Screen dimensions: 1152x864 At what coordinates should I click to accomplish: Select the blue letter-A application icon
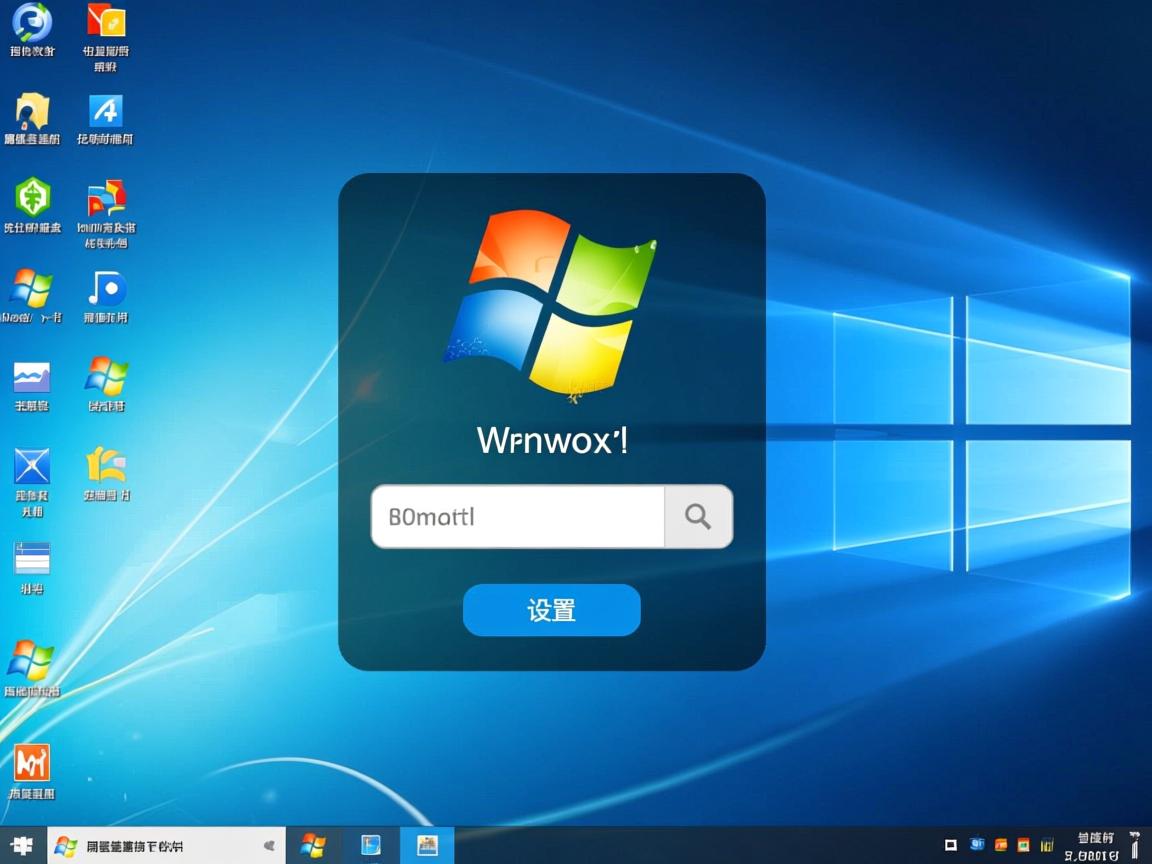tap(105, 110)
